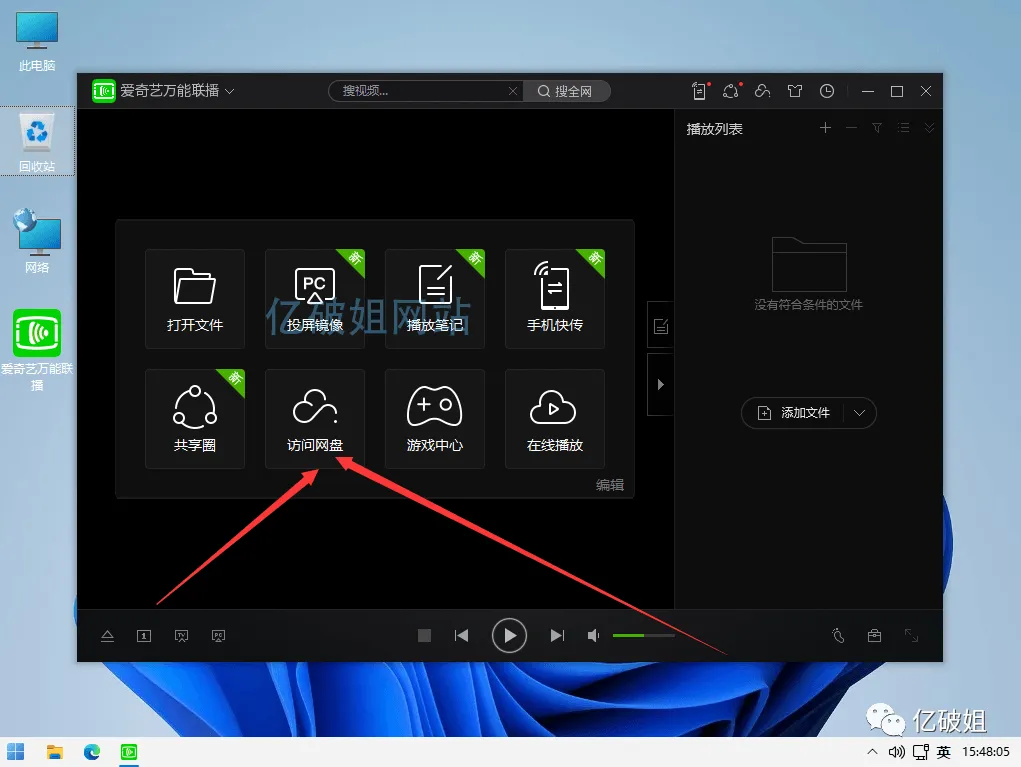Open the phone transfer icon in the title bar
The image size is (1021, 767).
(699, 91)
